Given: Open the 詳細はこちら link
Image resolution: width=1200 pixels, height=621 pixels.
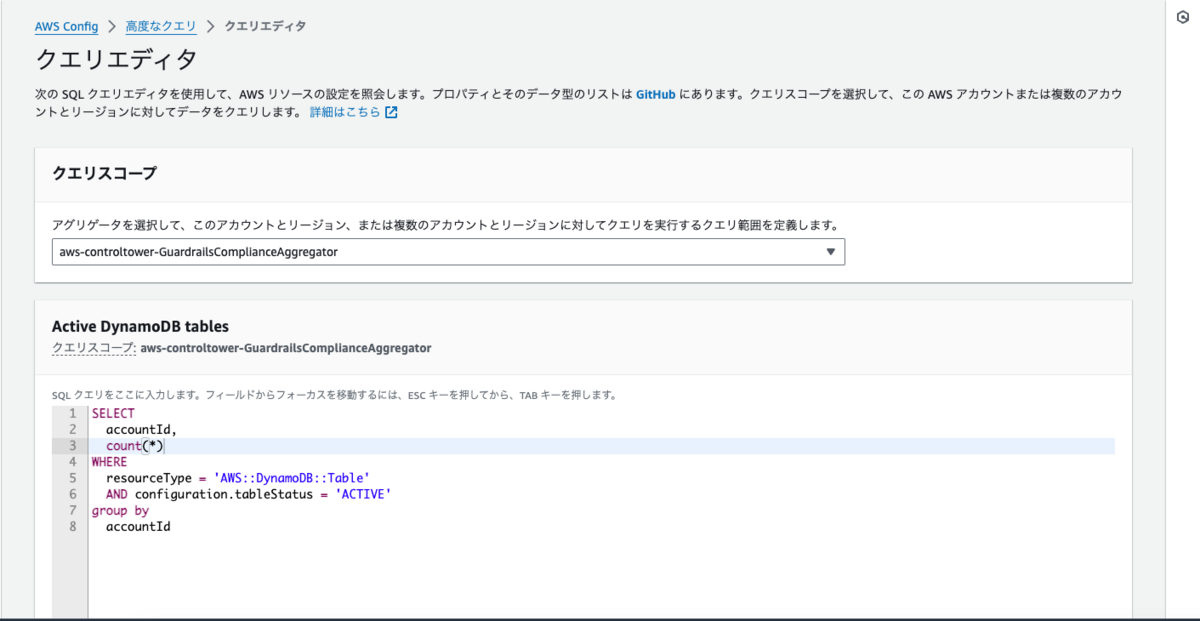Looking at the screenshot, I should pyautogui.click(x=345, y=112).
